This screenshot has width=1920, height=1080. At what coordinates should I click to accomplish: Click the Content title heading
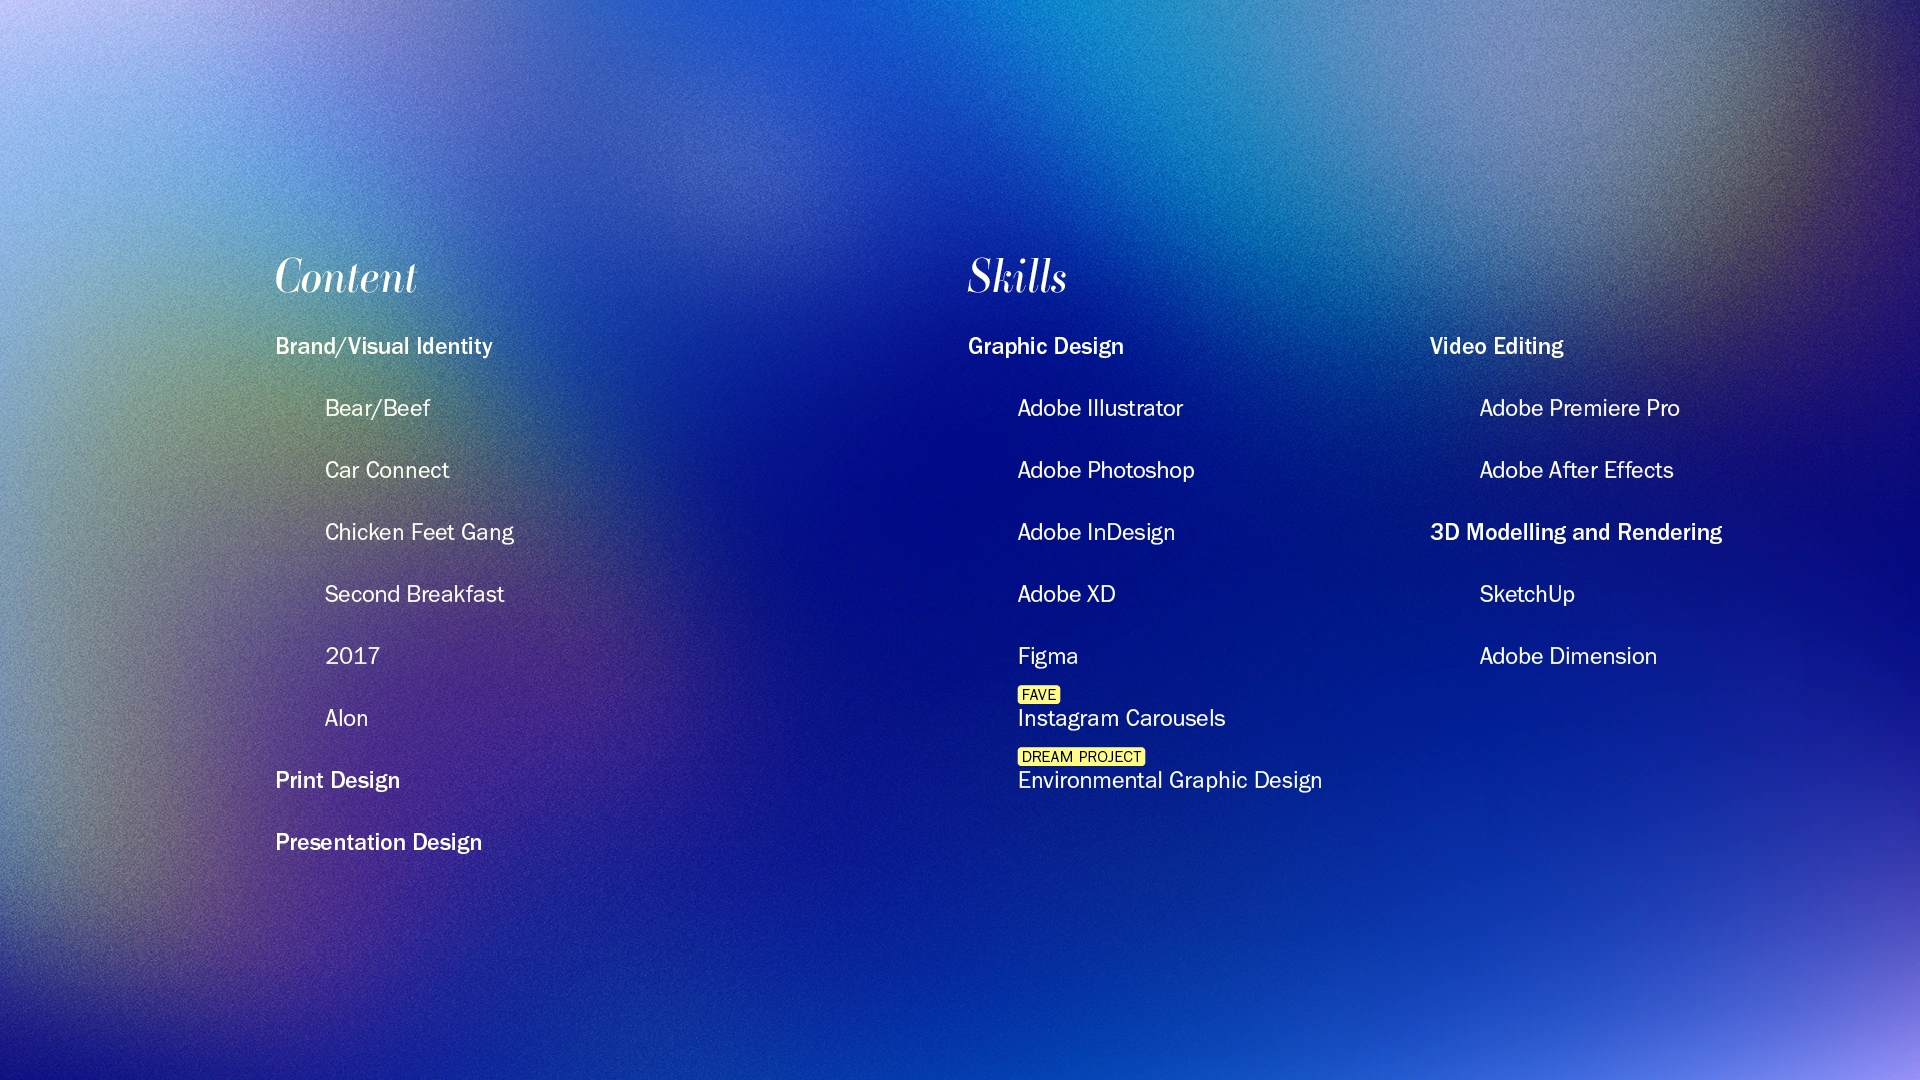pyautogui.click(x=345, y=277)
